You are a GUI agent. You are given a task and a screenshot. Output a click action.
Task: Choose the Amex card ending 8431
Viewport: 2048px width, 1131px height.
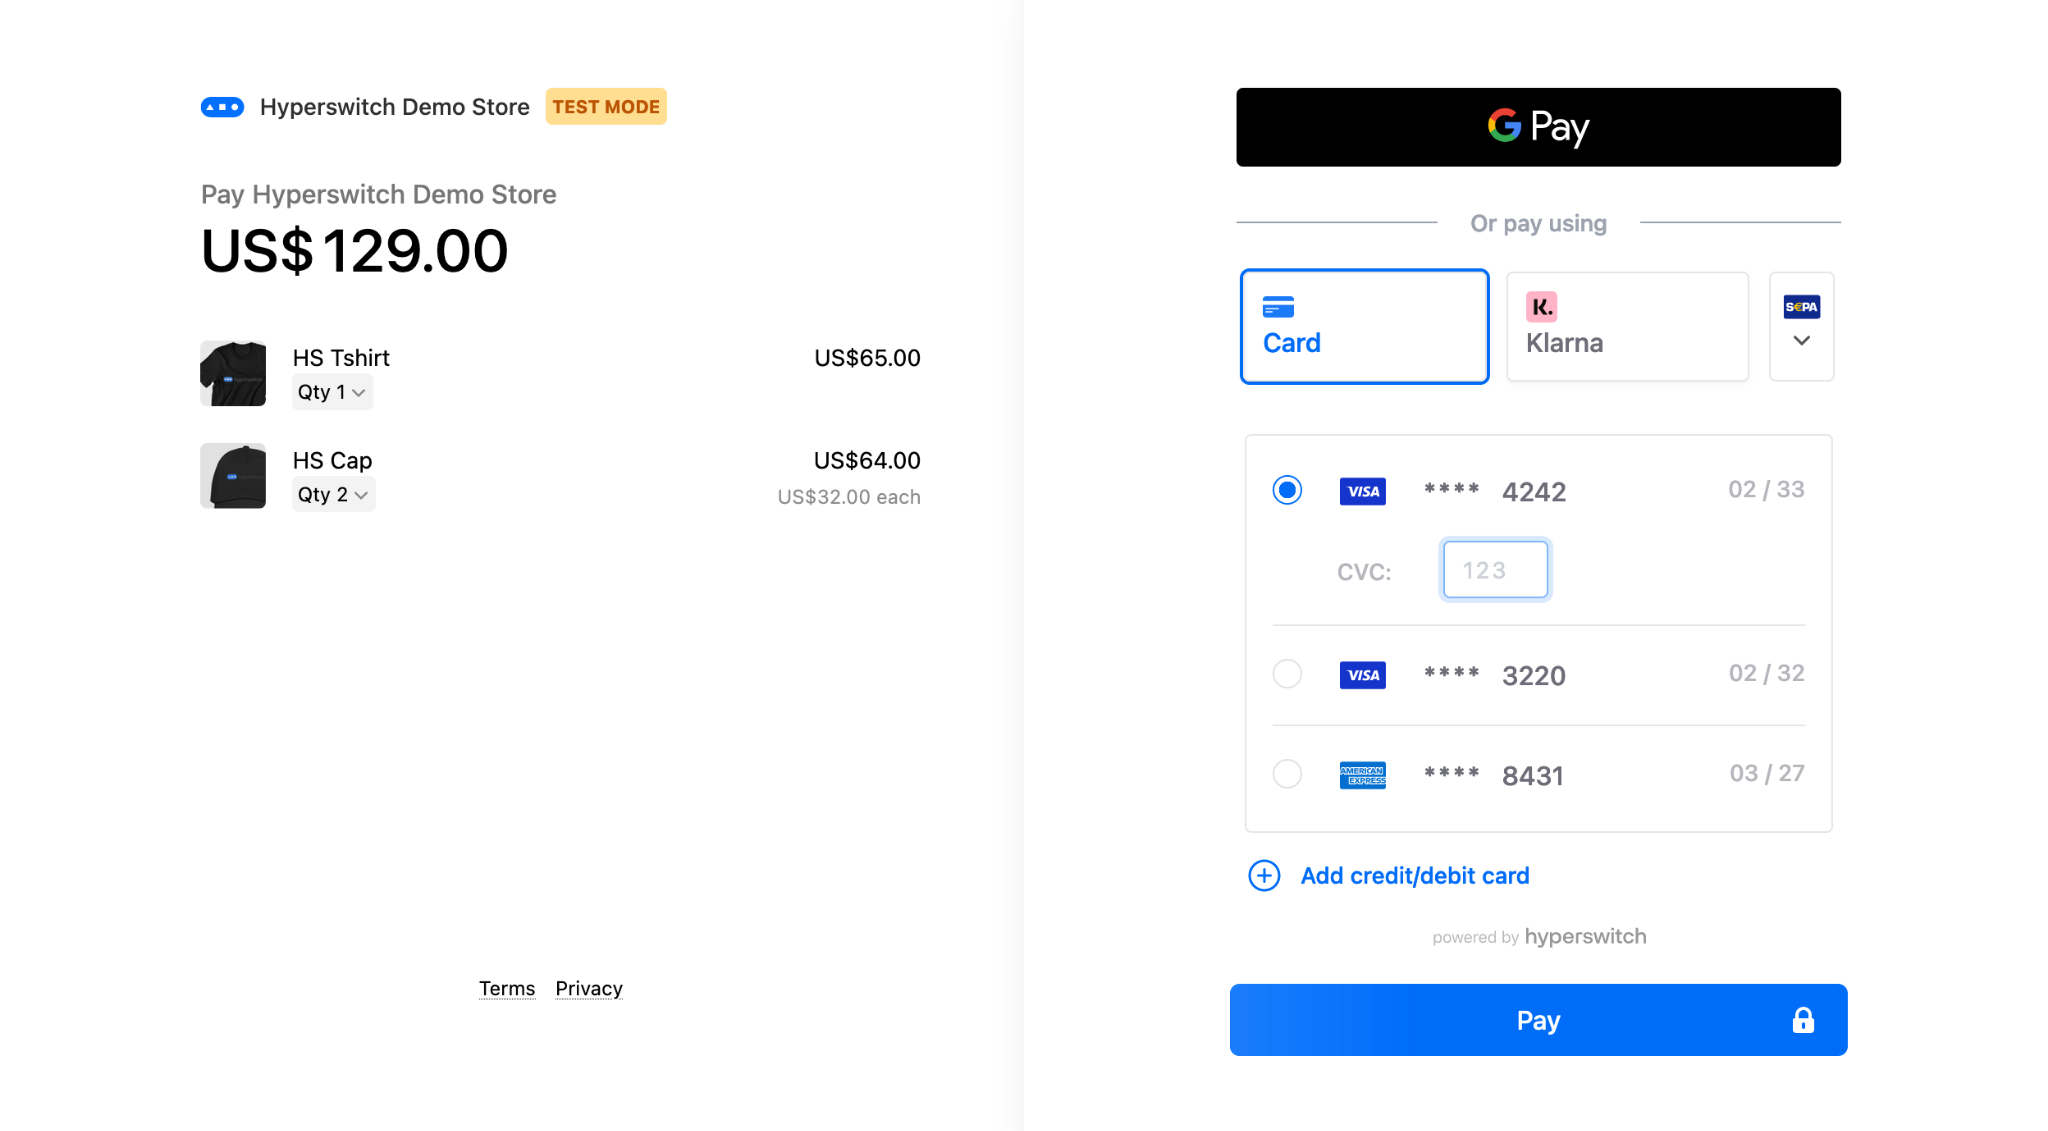click(1287, 774)
